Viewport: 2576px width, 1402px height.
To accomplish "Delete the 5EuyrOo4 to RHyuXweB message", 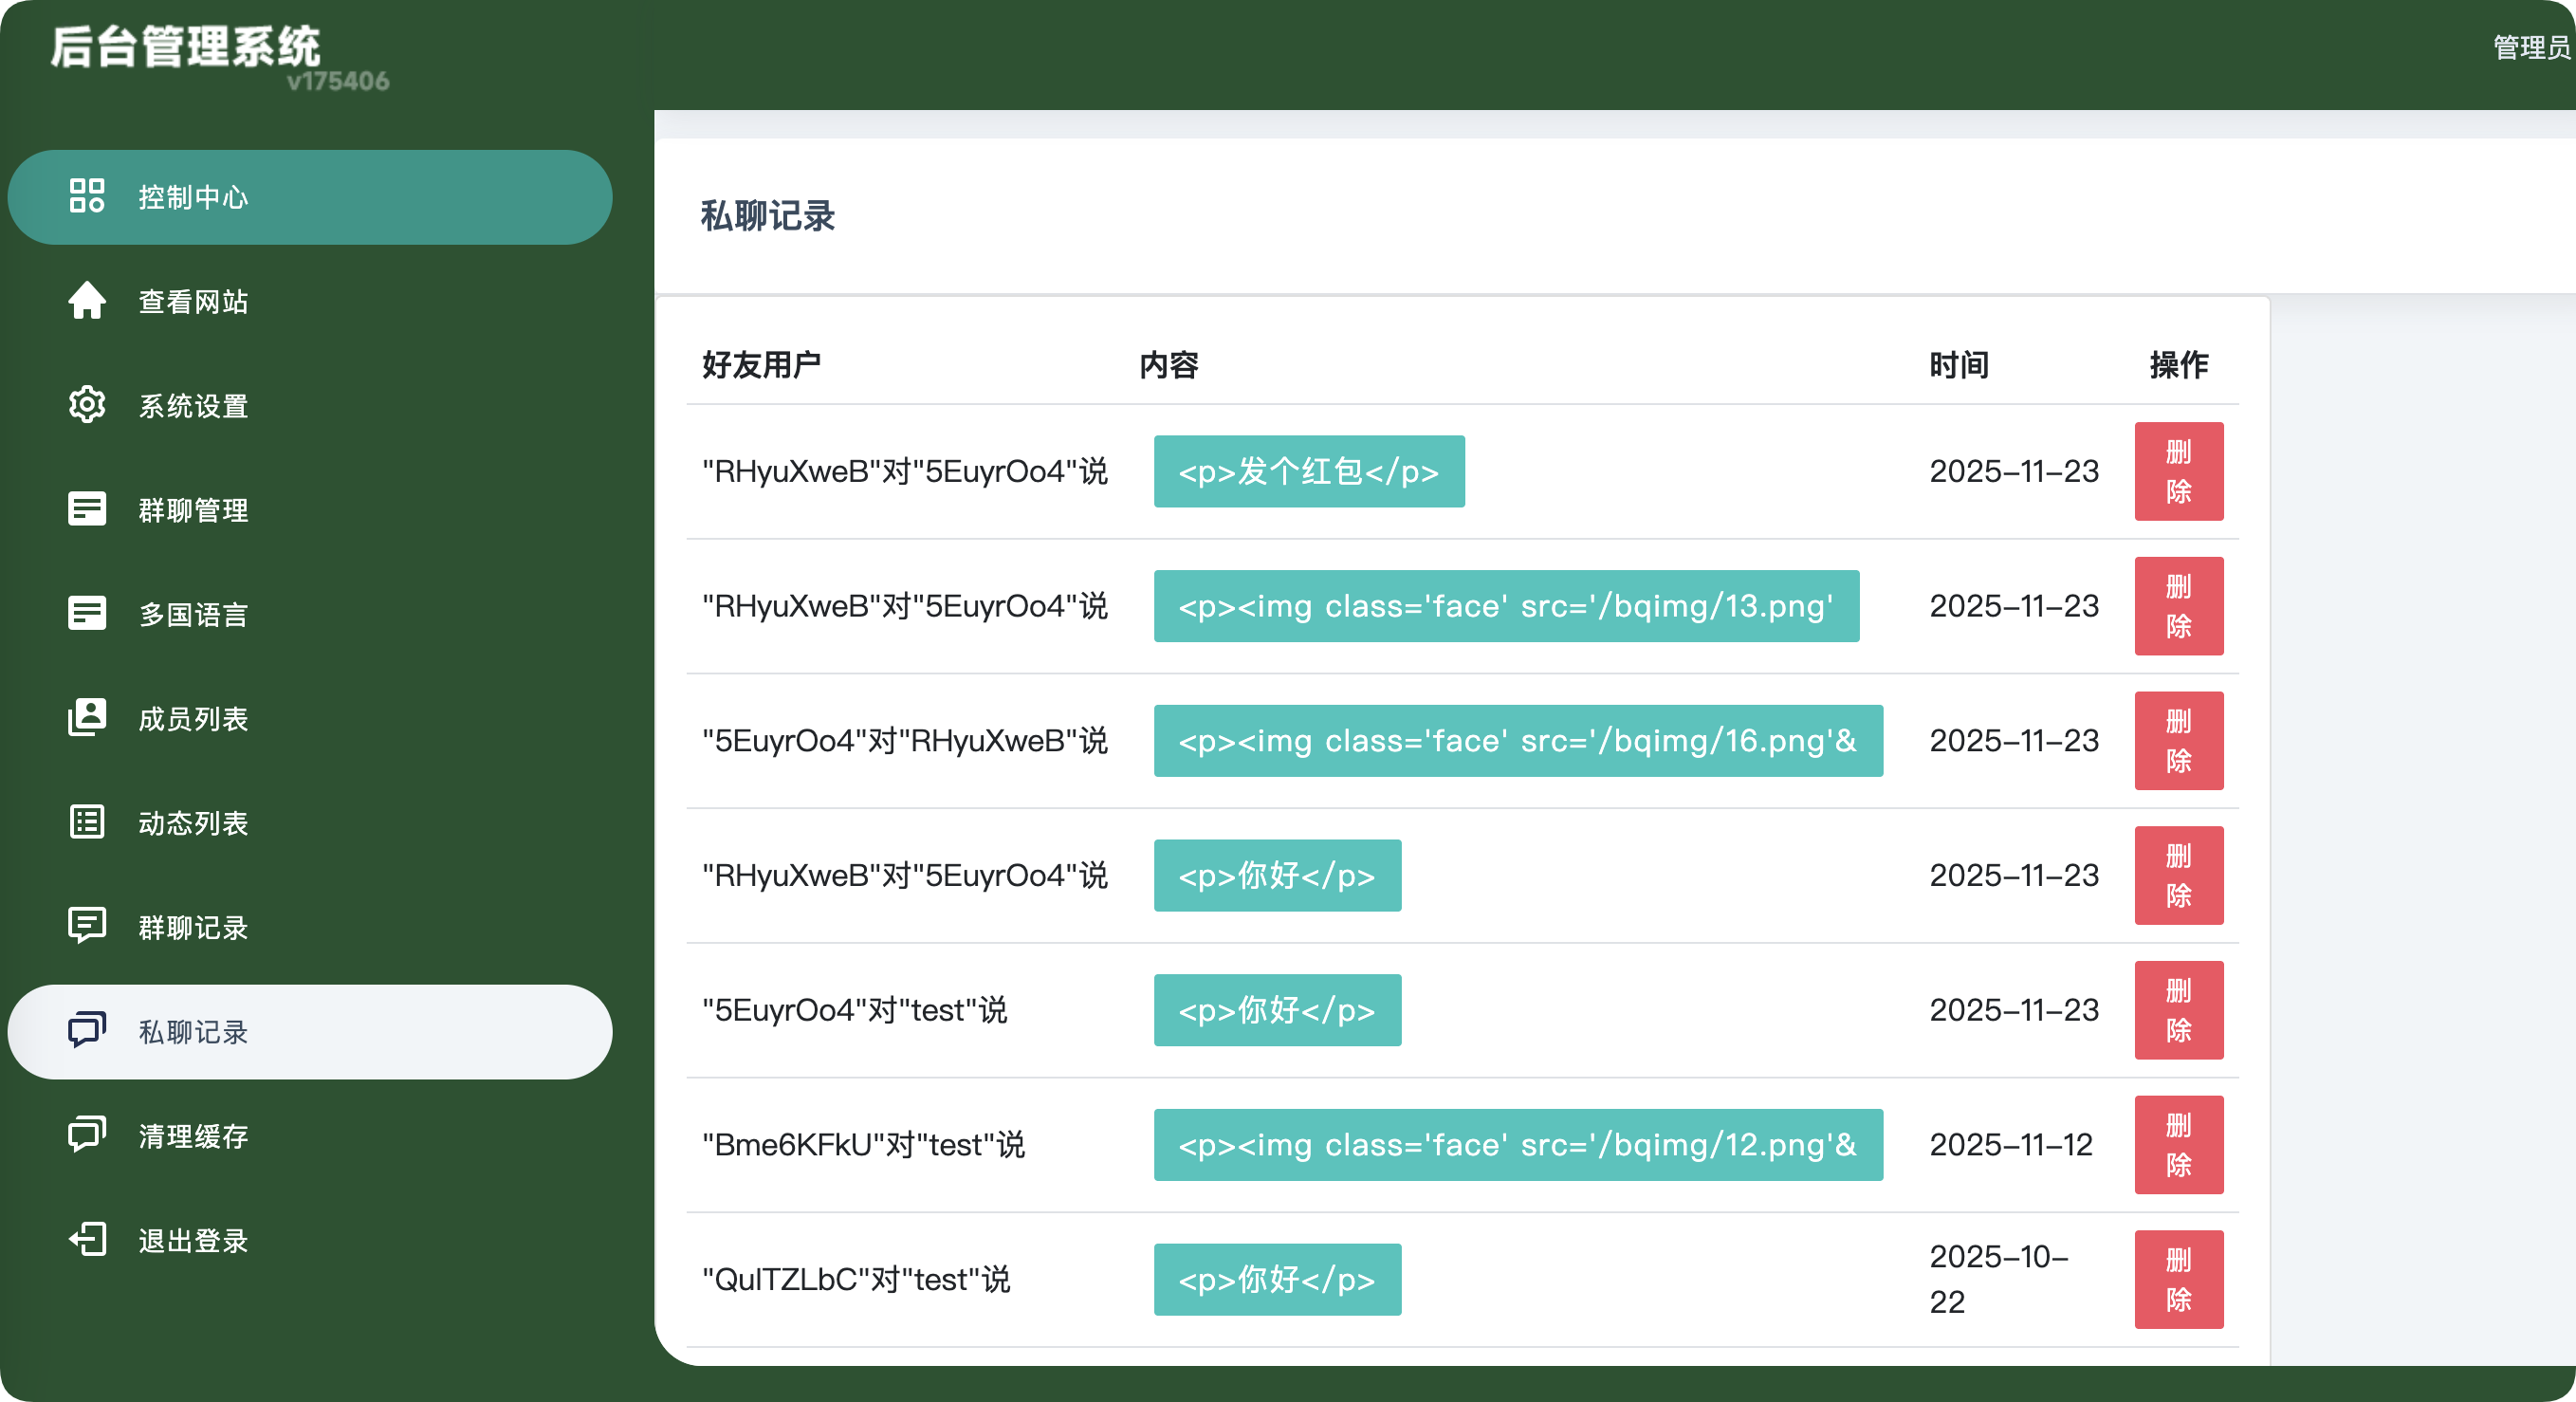I will tap(2179, 740).
